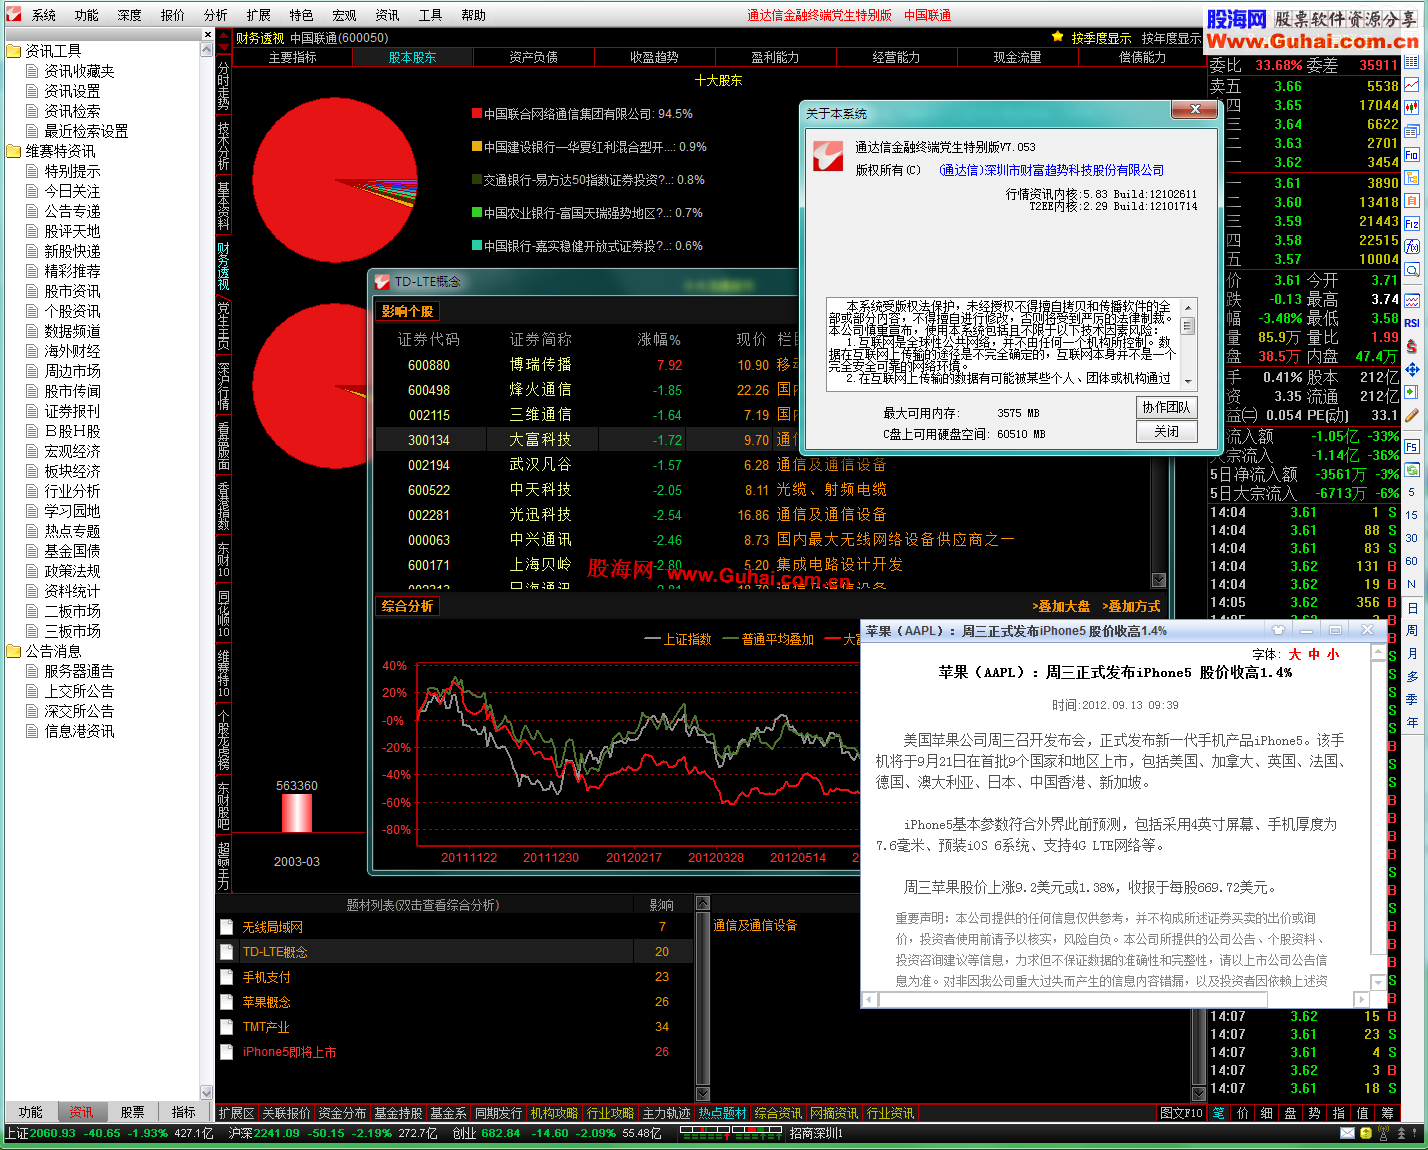This screenshot has width=1428, height=1150.
Task: Open the f(x) formula manager icon
Action: tap(1412, 247)
